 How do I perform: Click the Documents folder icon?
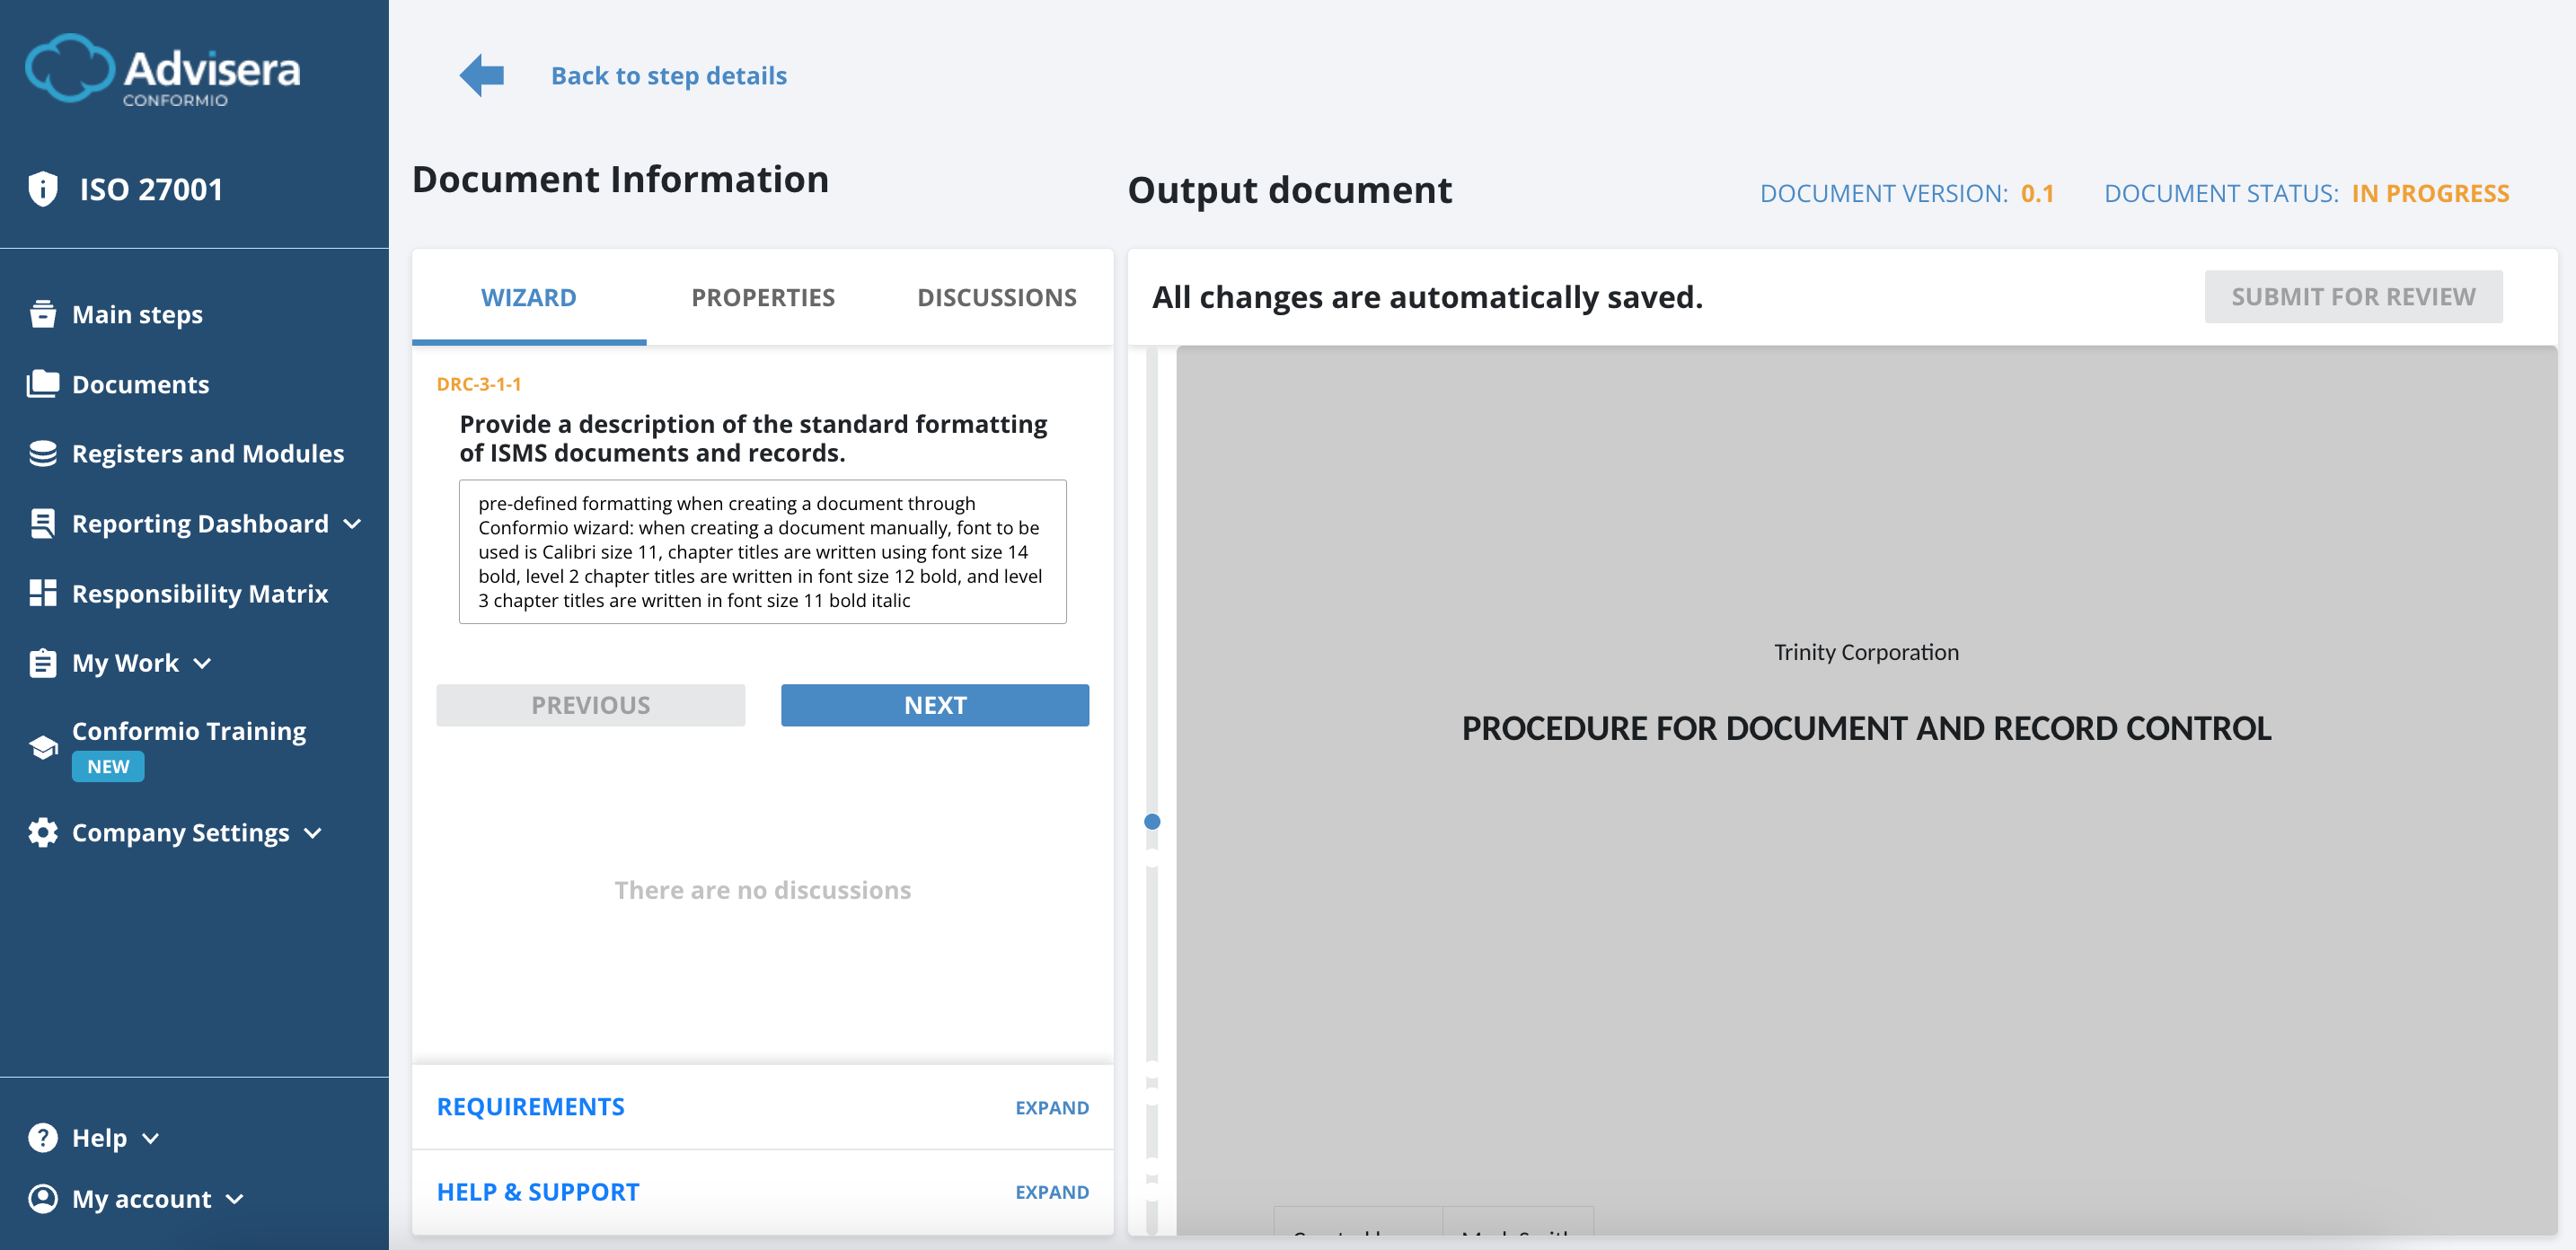click(43, 384)
